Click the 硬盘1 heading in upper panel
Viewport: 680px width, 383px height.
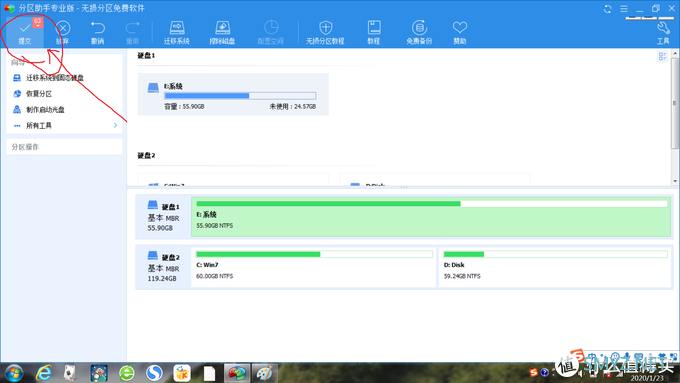coord(146,56)
